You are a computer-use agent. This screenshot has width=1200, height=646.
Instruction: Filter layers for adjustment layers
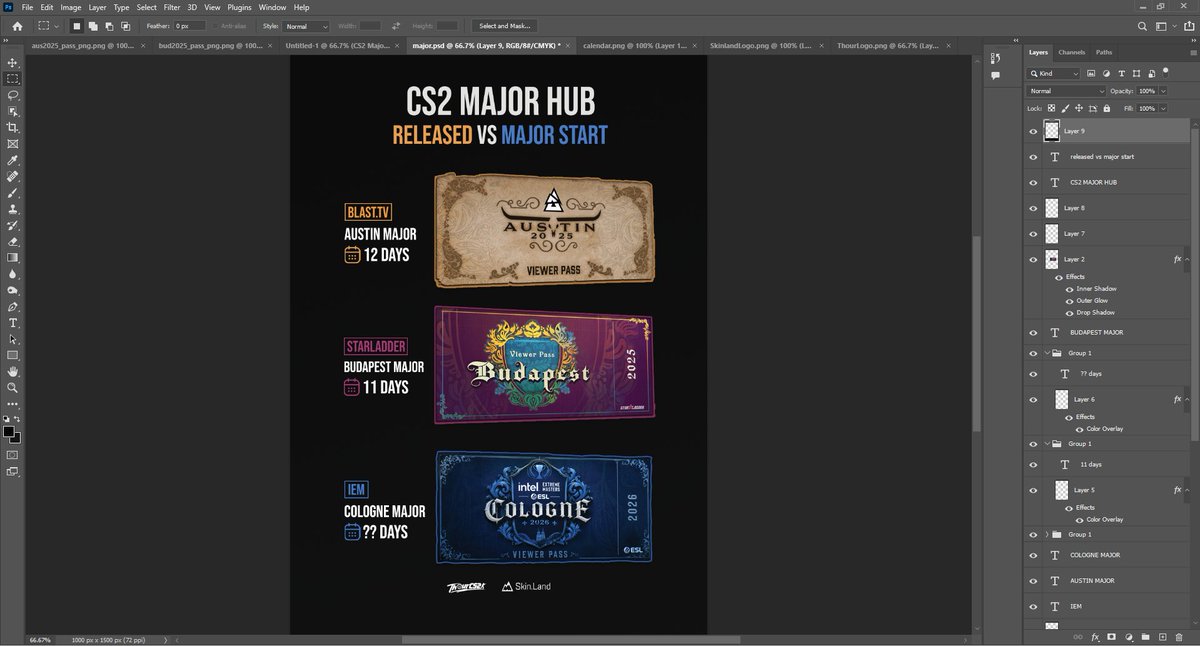click(x=1106, y=73)
